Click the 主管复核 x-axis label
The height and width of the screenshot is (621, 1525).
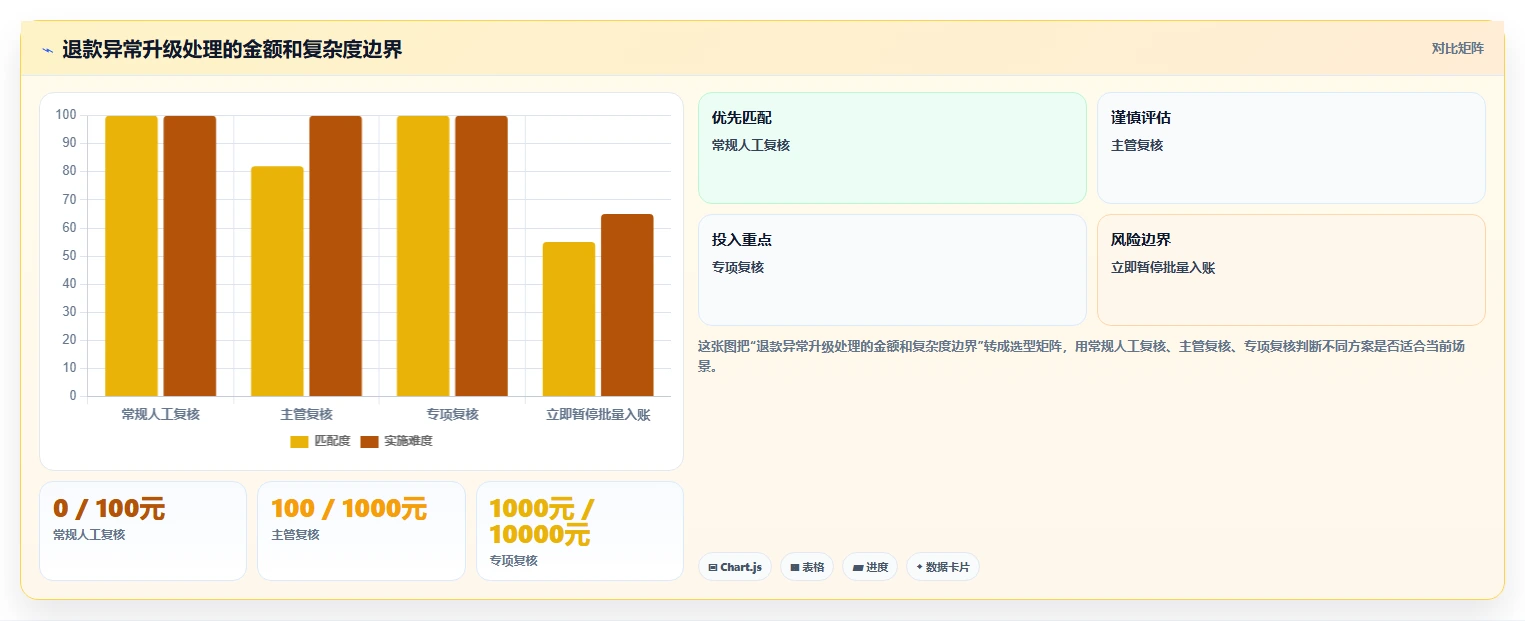306,414
